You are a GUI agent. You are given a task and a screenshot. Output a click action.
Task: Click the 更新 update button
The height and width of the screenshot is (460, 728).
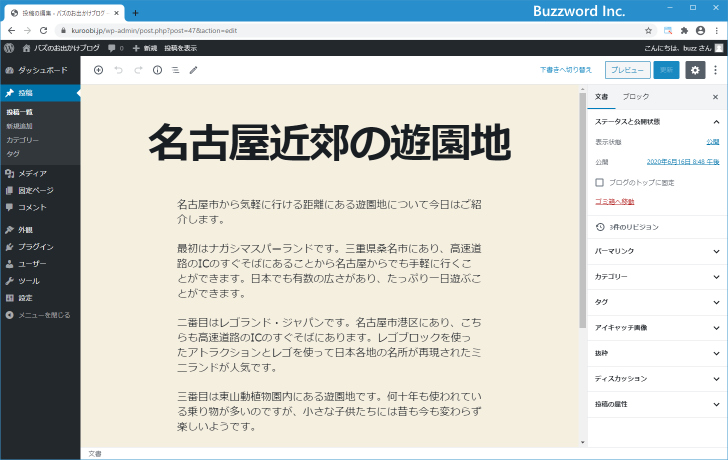pos(666,70)
